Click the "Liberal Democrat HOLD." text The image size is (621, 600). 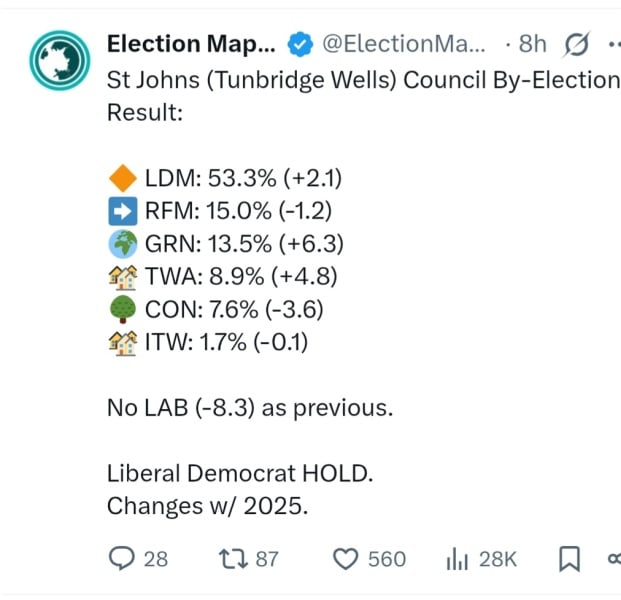(239, 473)
